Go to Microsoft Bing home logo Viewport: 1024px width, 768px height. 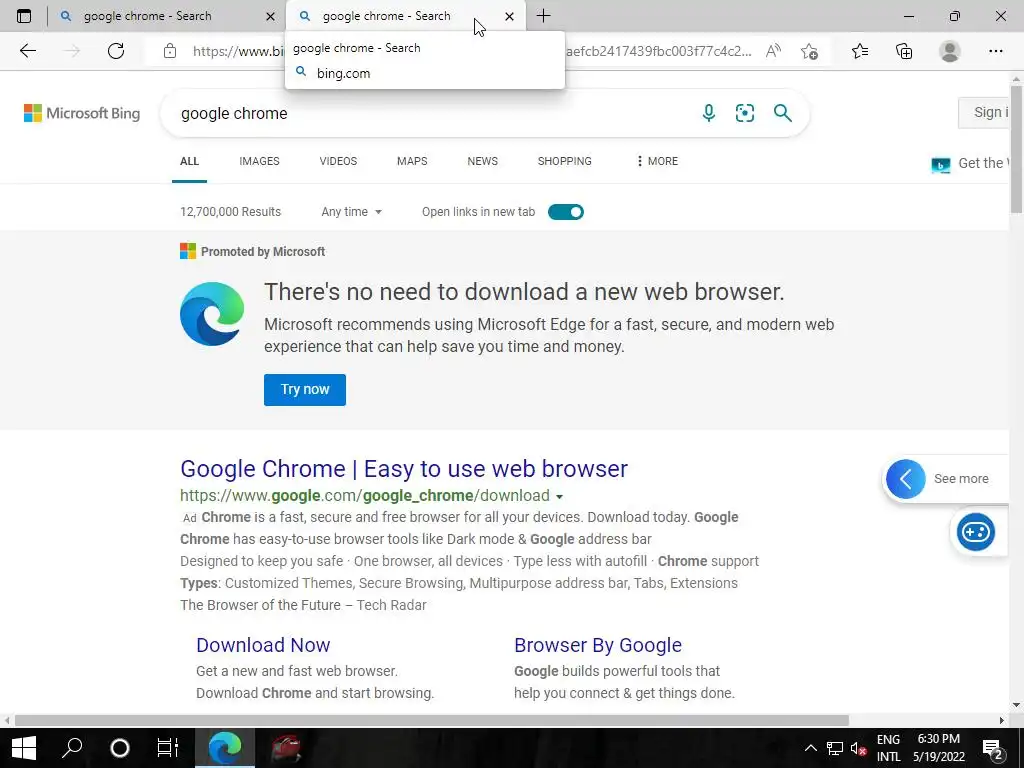(82, 113)
